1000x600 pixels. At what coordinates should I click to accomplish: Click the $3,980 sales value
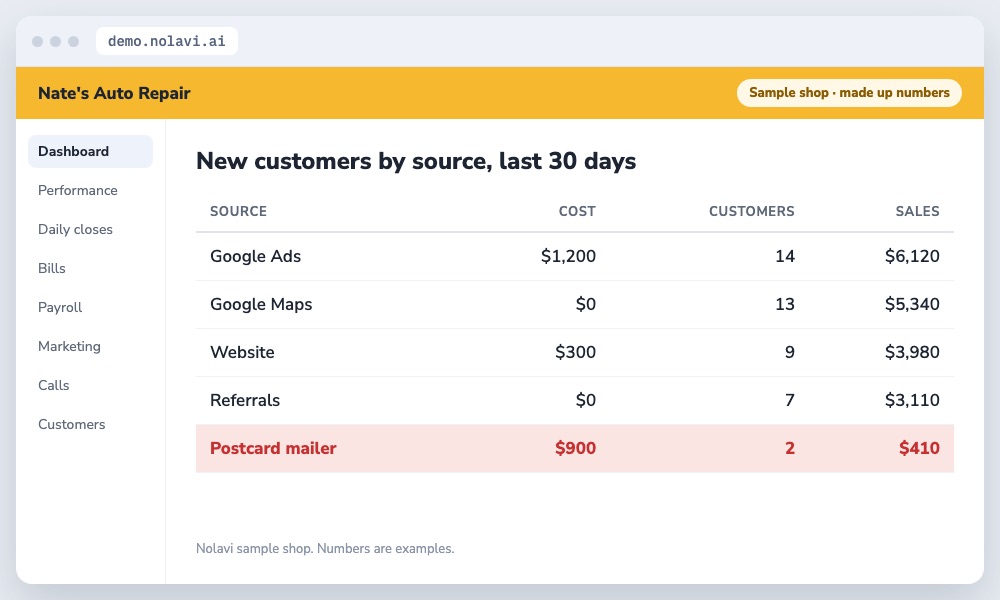pyautogui.click(x=912, y=352)
